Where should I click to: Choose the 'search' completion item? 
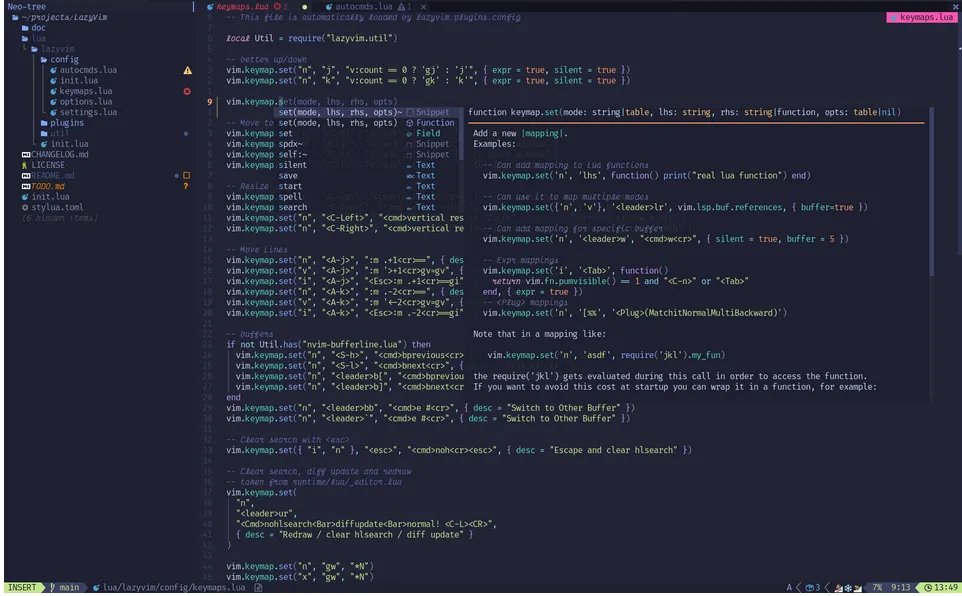(367, 207)
